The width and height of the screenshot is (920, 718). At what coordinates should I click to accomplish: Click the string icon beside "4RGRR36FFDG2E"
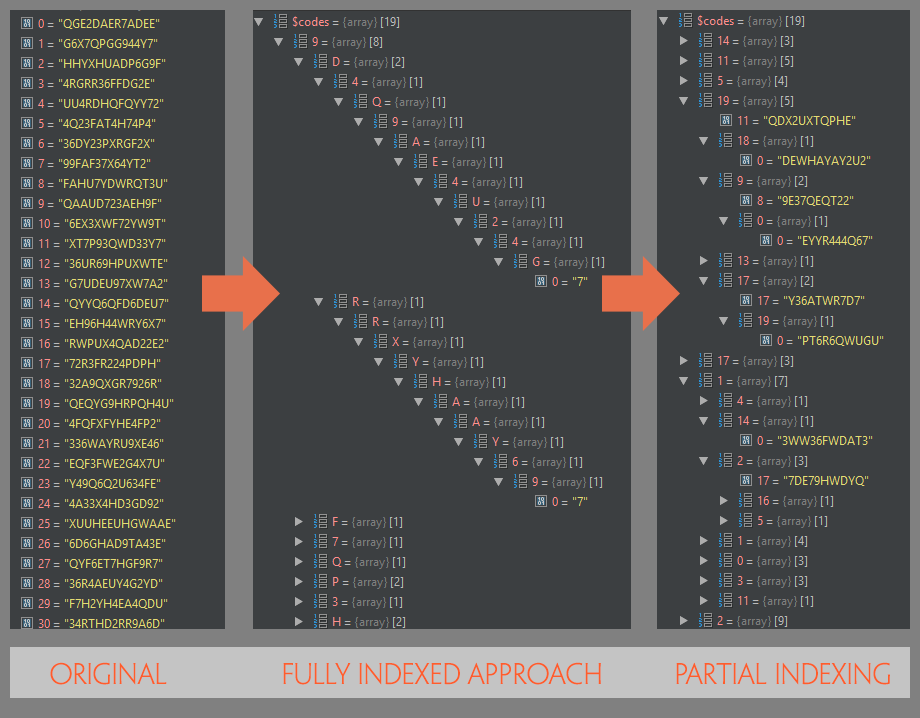(26, 83)
